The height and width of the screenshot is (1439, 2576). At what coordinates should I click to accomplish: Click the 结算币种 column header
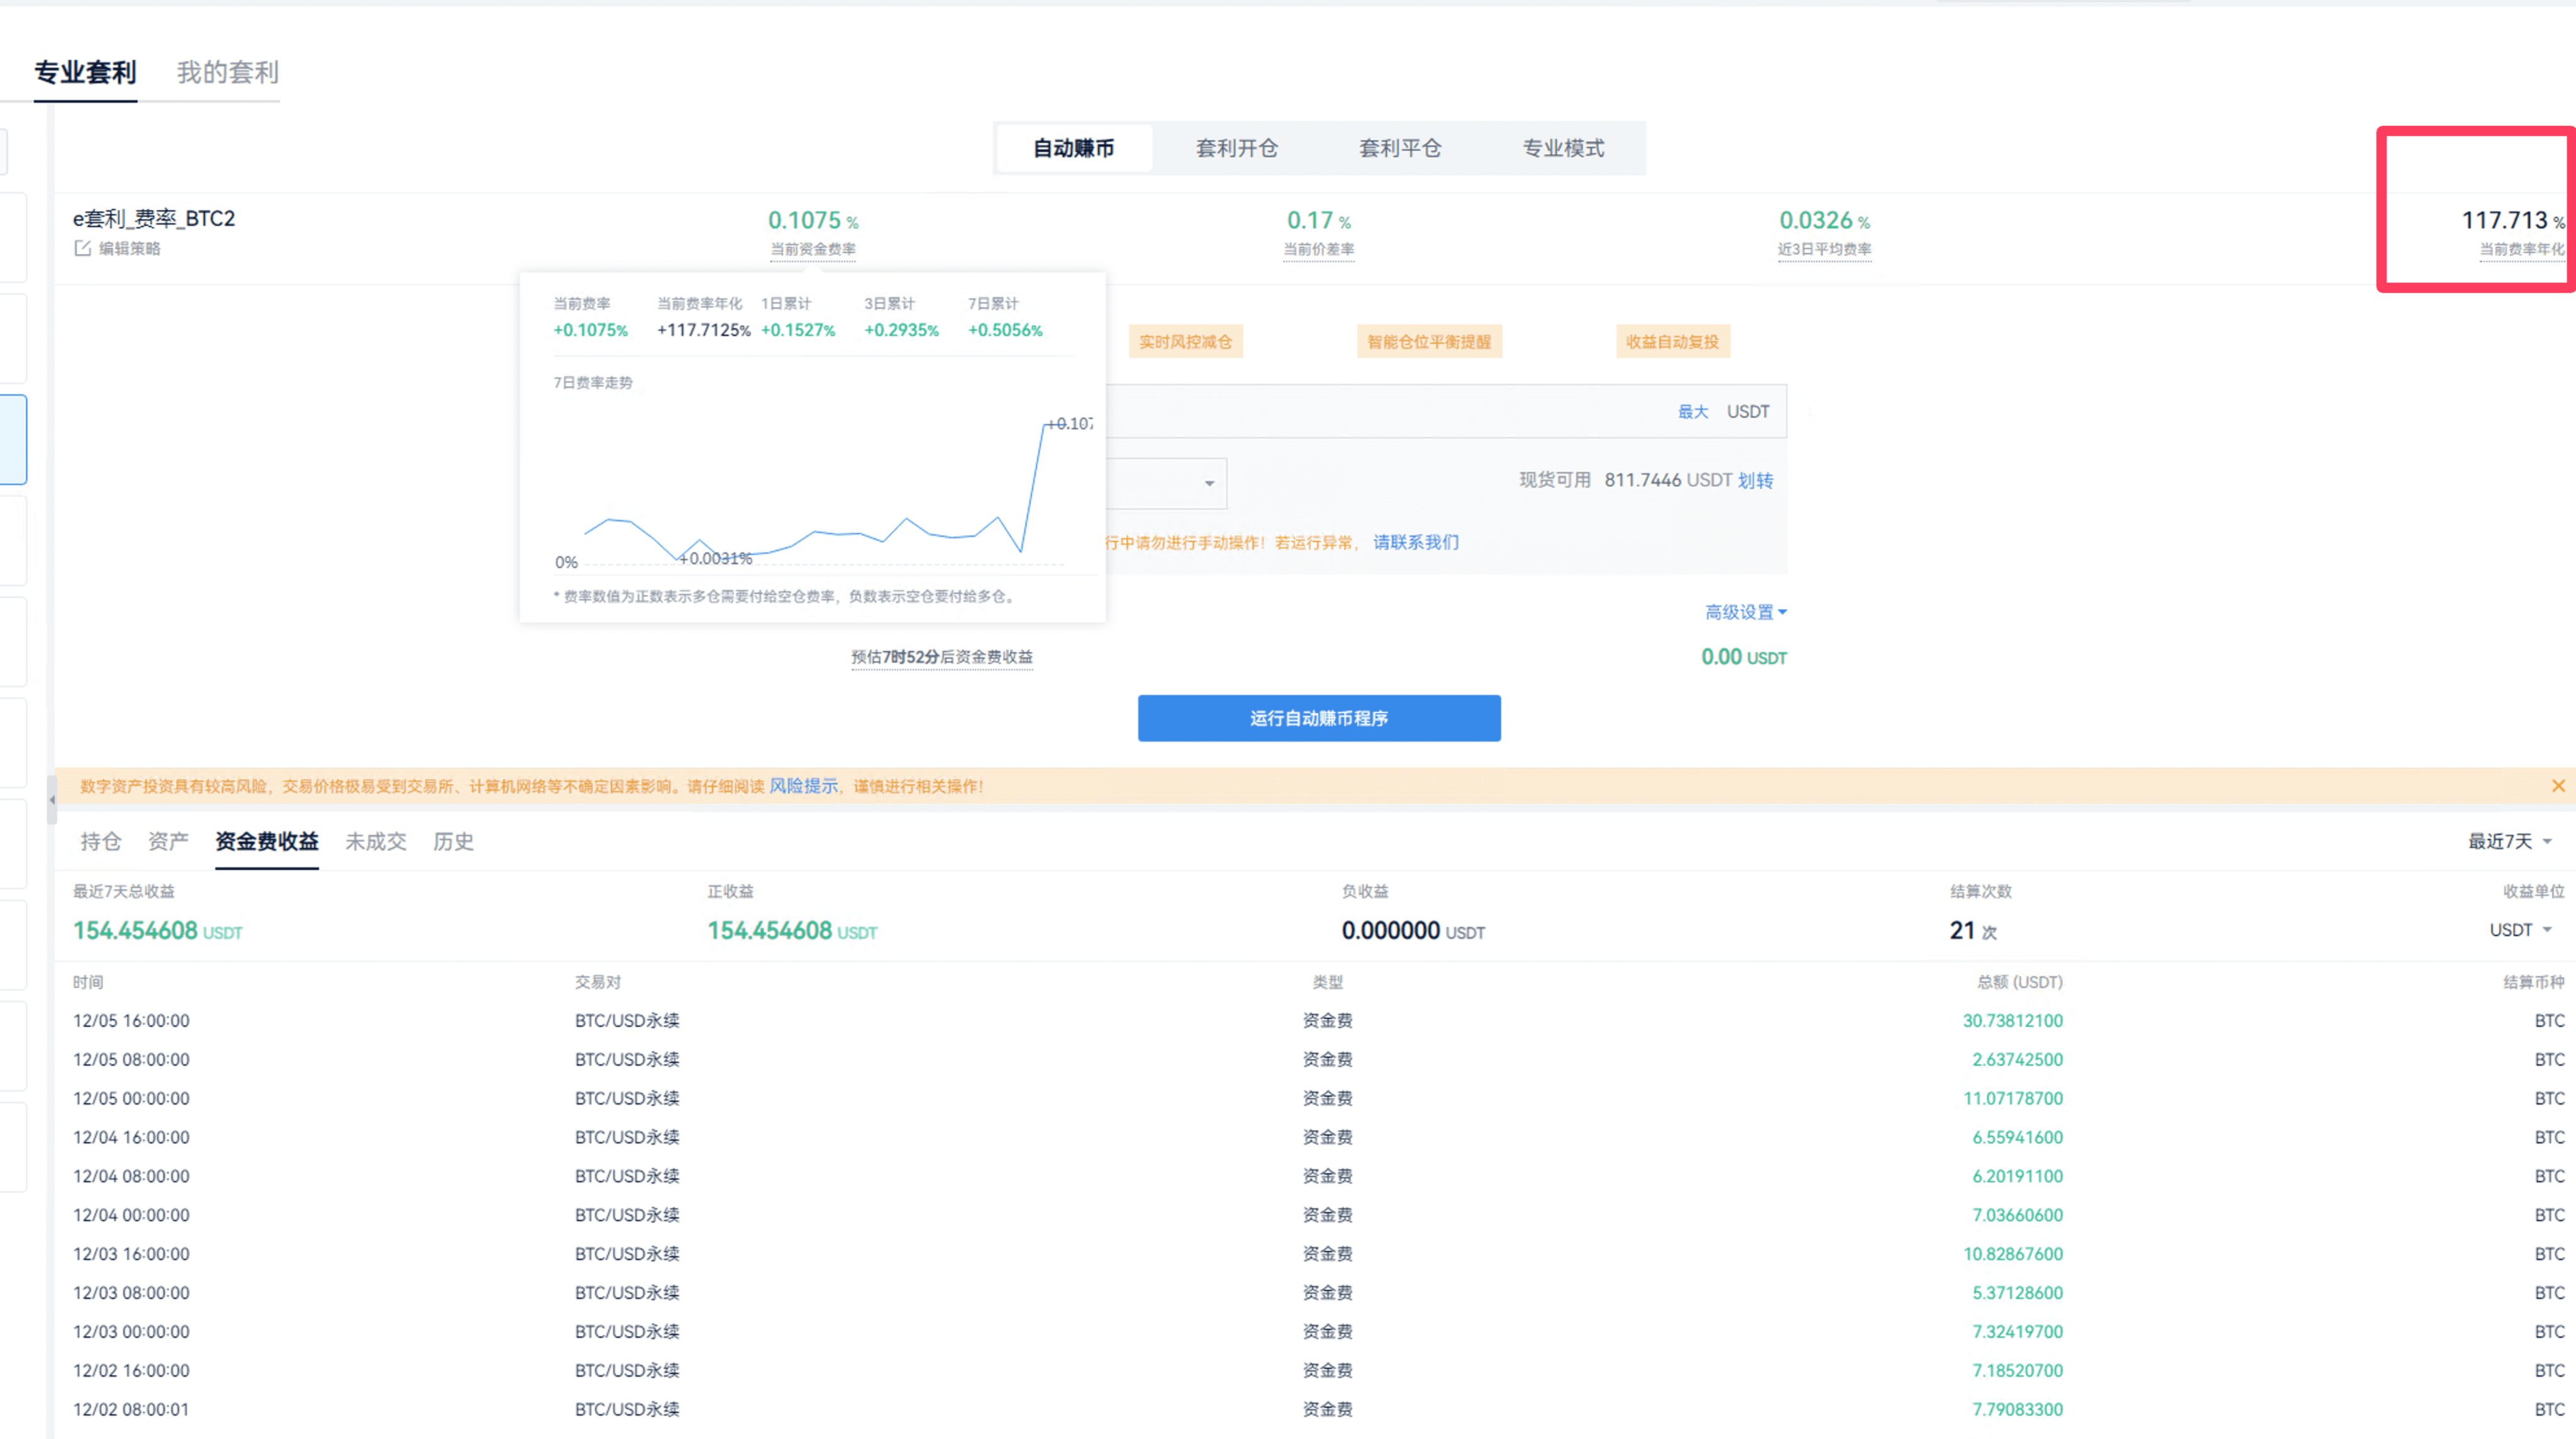[x=2534, y=983]
